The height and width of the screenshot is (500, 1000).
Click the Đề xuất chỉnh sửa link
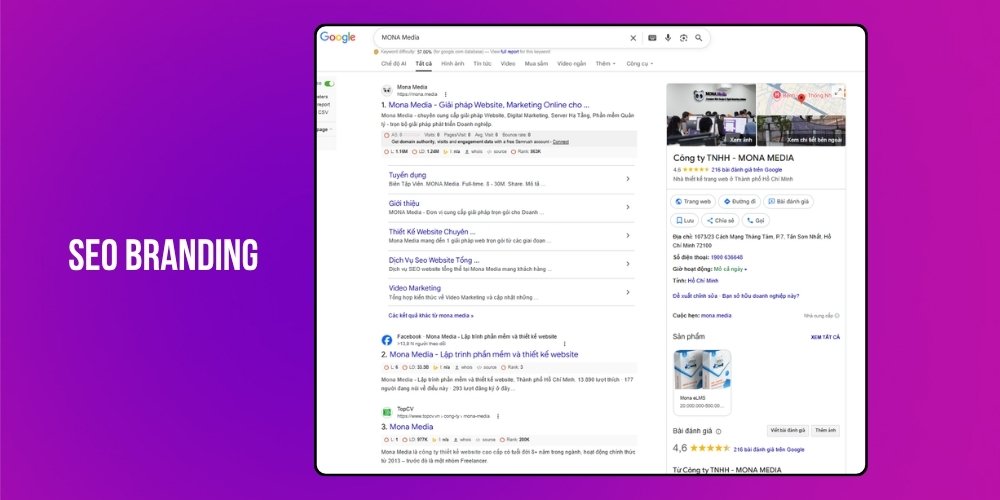click(x=695, y=296)
